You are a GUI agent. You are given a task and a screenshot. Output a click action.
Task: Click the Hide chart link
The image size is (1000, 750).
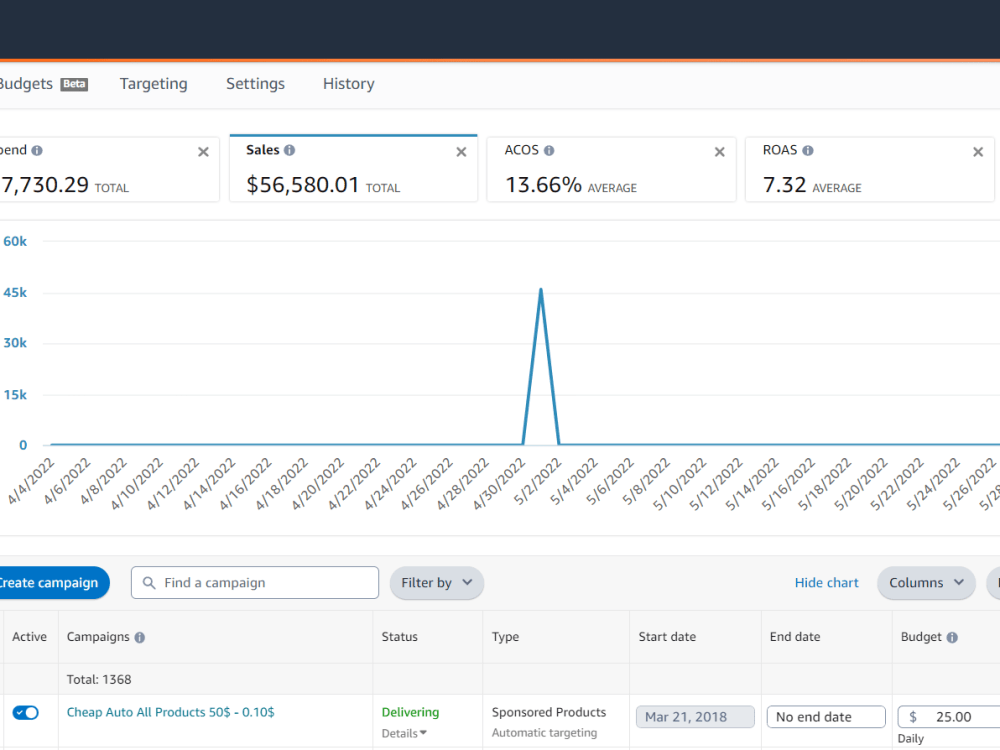827,583
